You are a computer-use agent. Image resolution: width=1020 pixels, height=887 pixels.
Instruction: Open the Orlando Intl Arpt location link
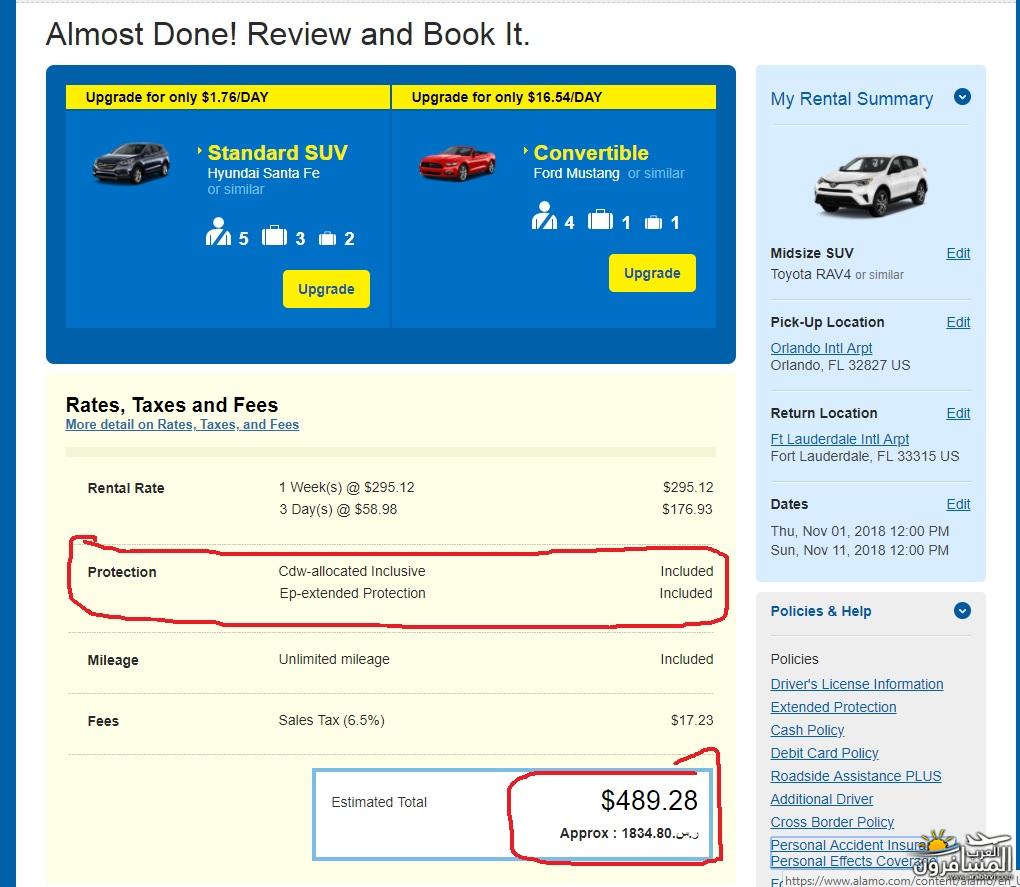tap(821, 348)
